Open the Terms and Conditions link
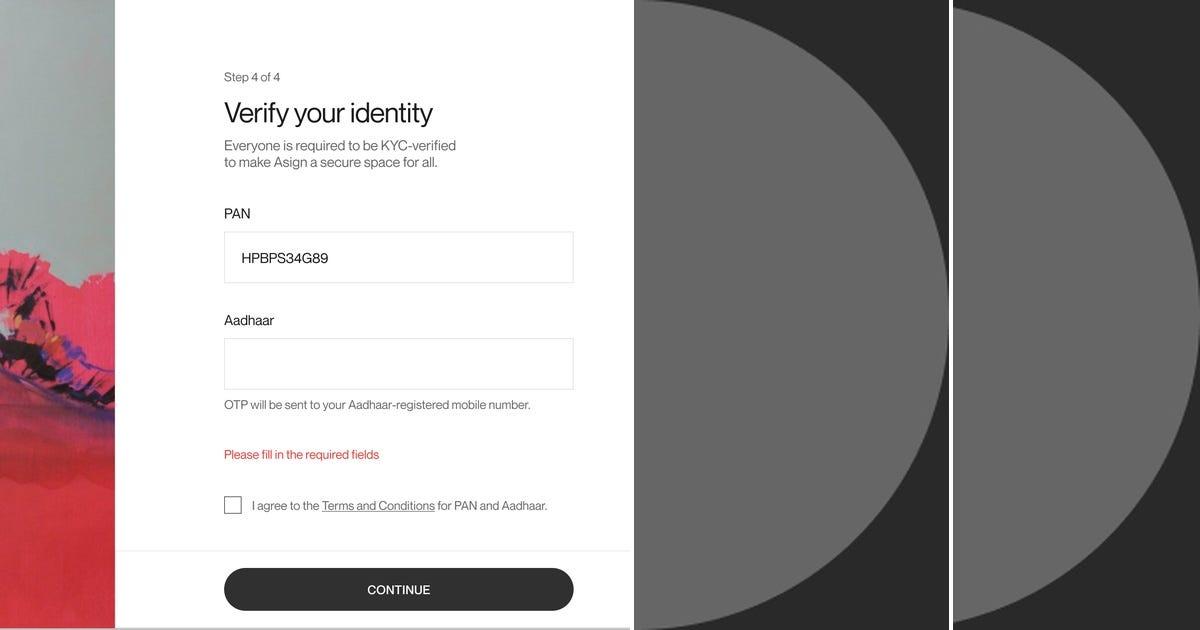This screenshot has height=630, width=1200. tap(378, 505)
